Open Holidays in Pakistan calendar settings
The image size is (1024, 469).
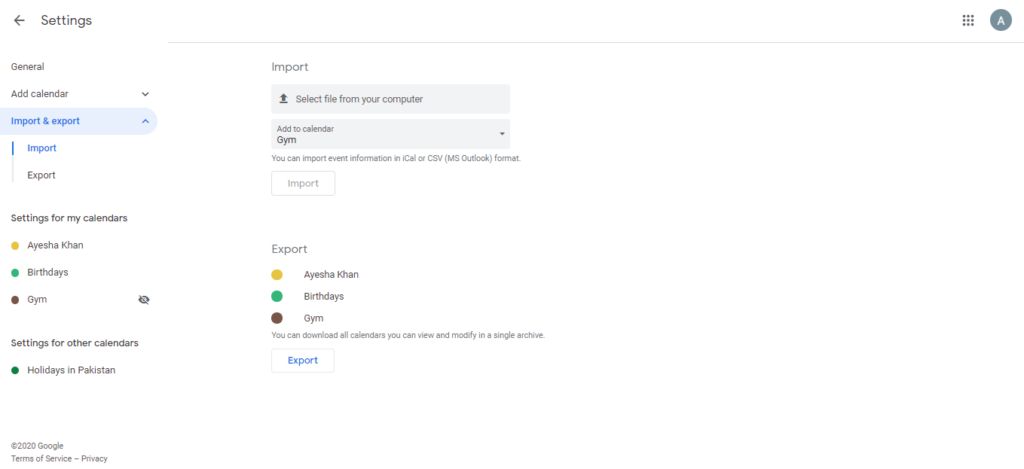[x=71, y=370]
